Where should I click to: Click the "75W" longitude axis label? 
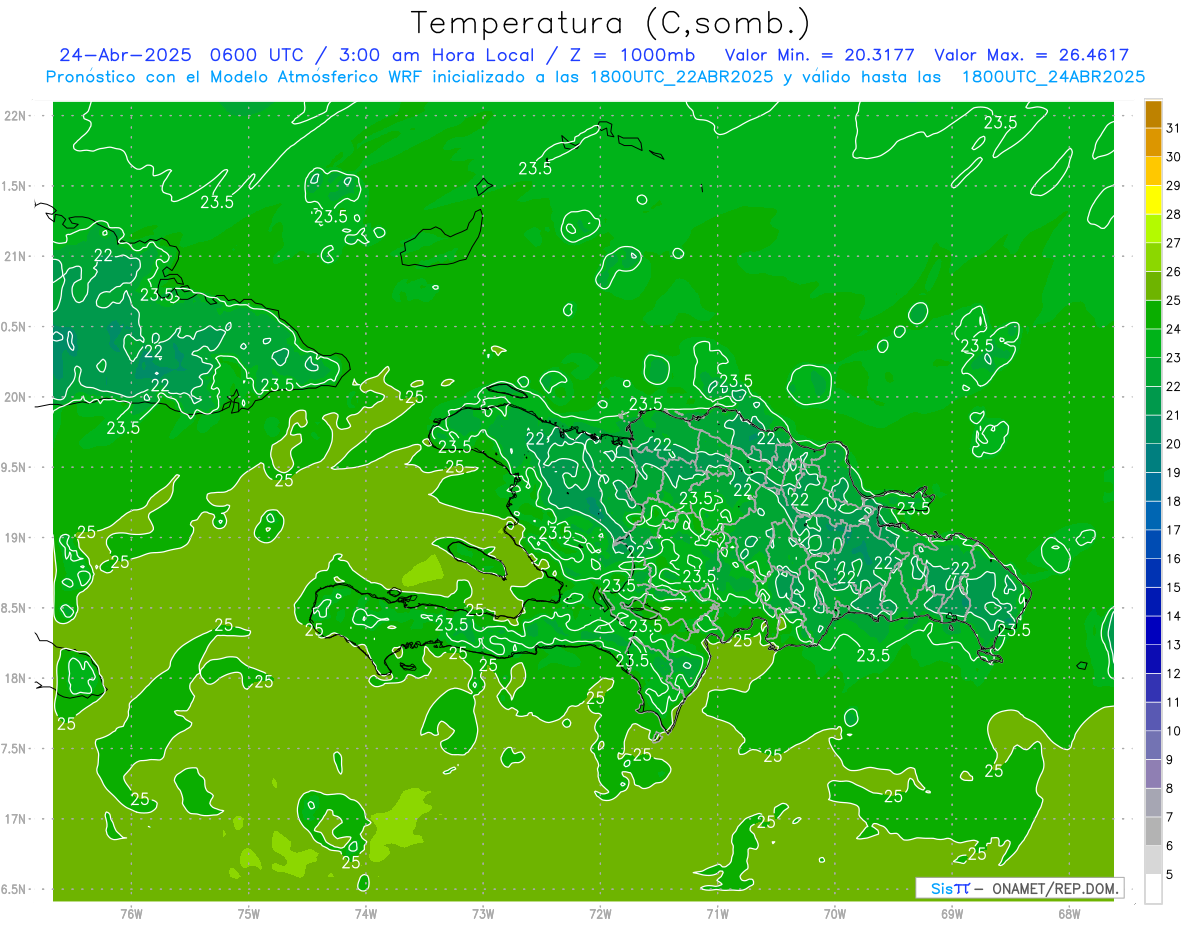(x=249, y=914)
